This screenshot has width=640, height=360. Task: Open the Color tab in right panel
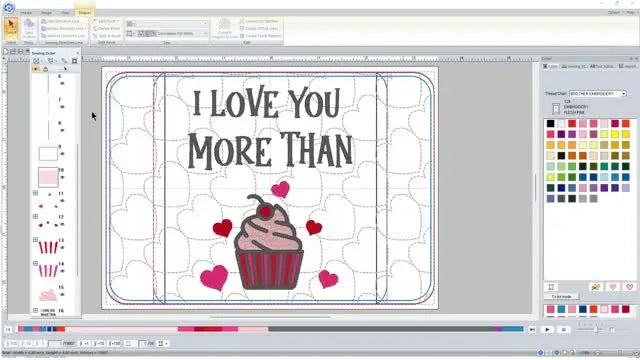(550, 66)
